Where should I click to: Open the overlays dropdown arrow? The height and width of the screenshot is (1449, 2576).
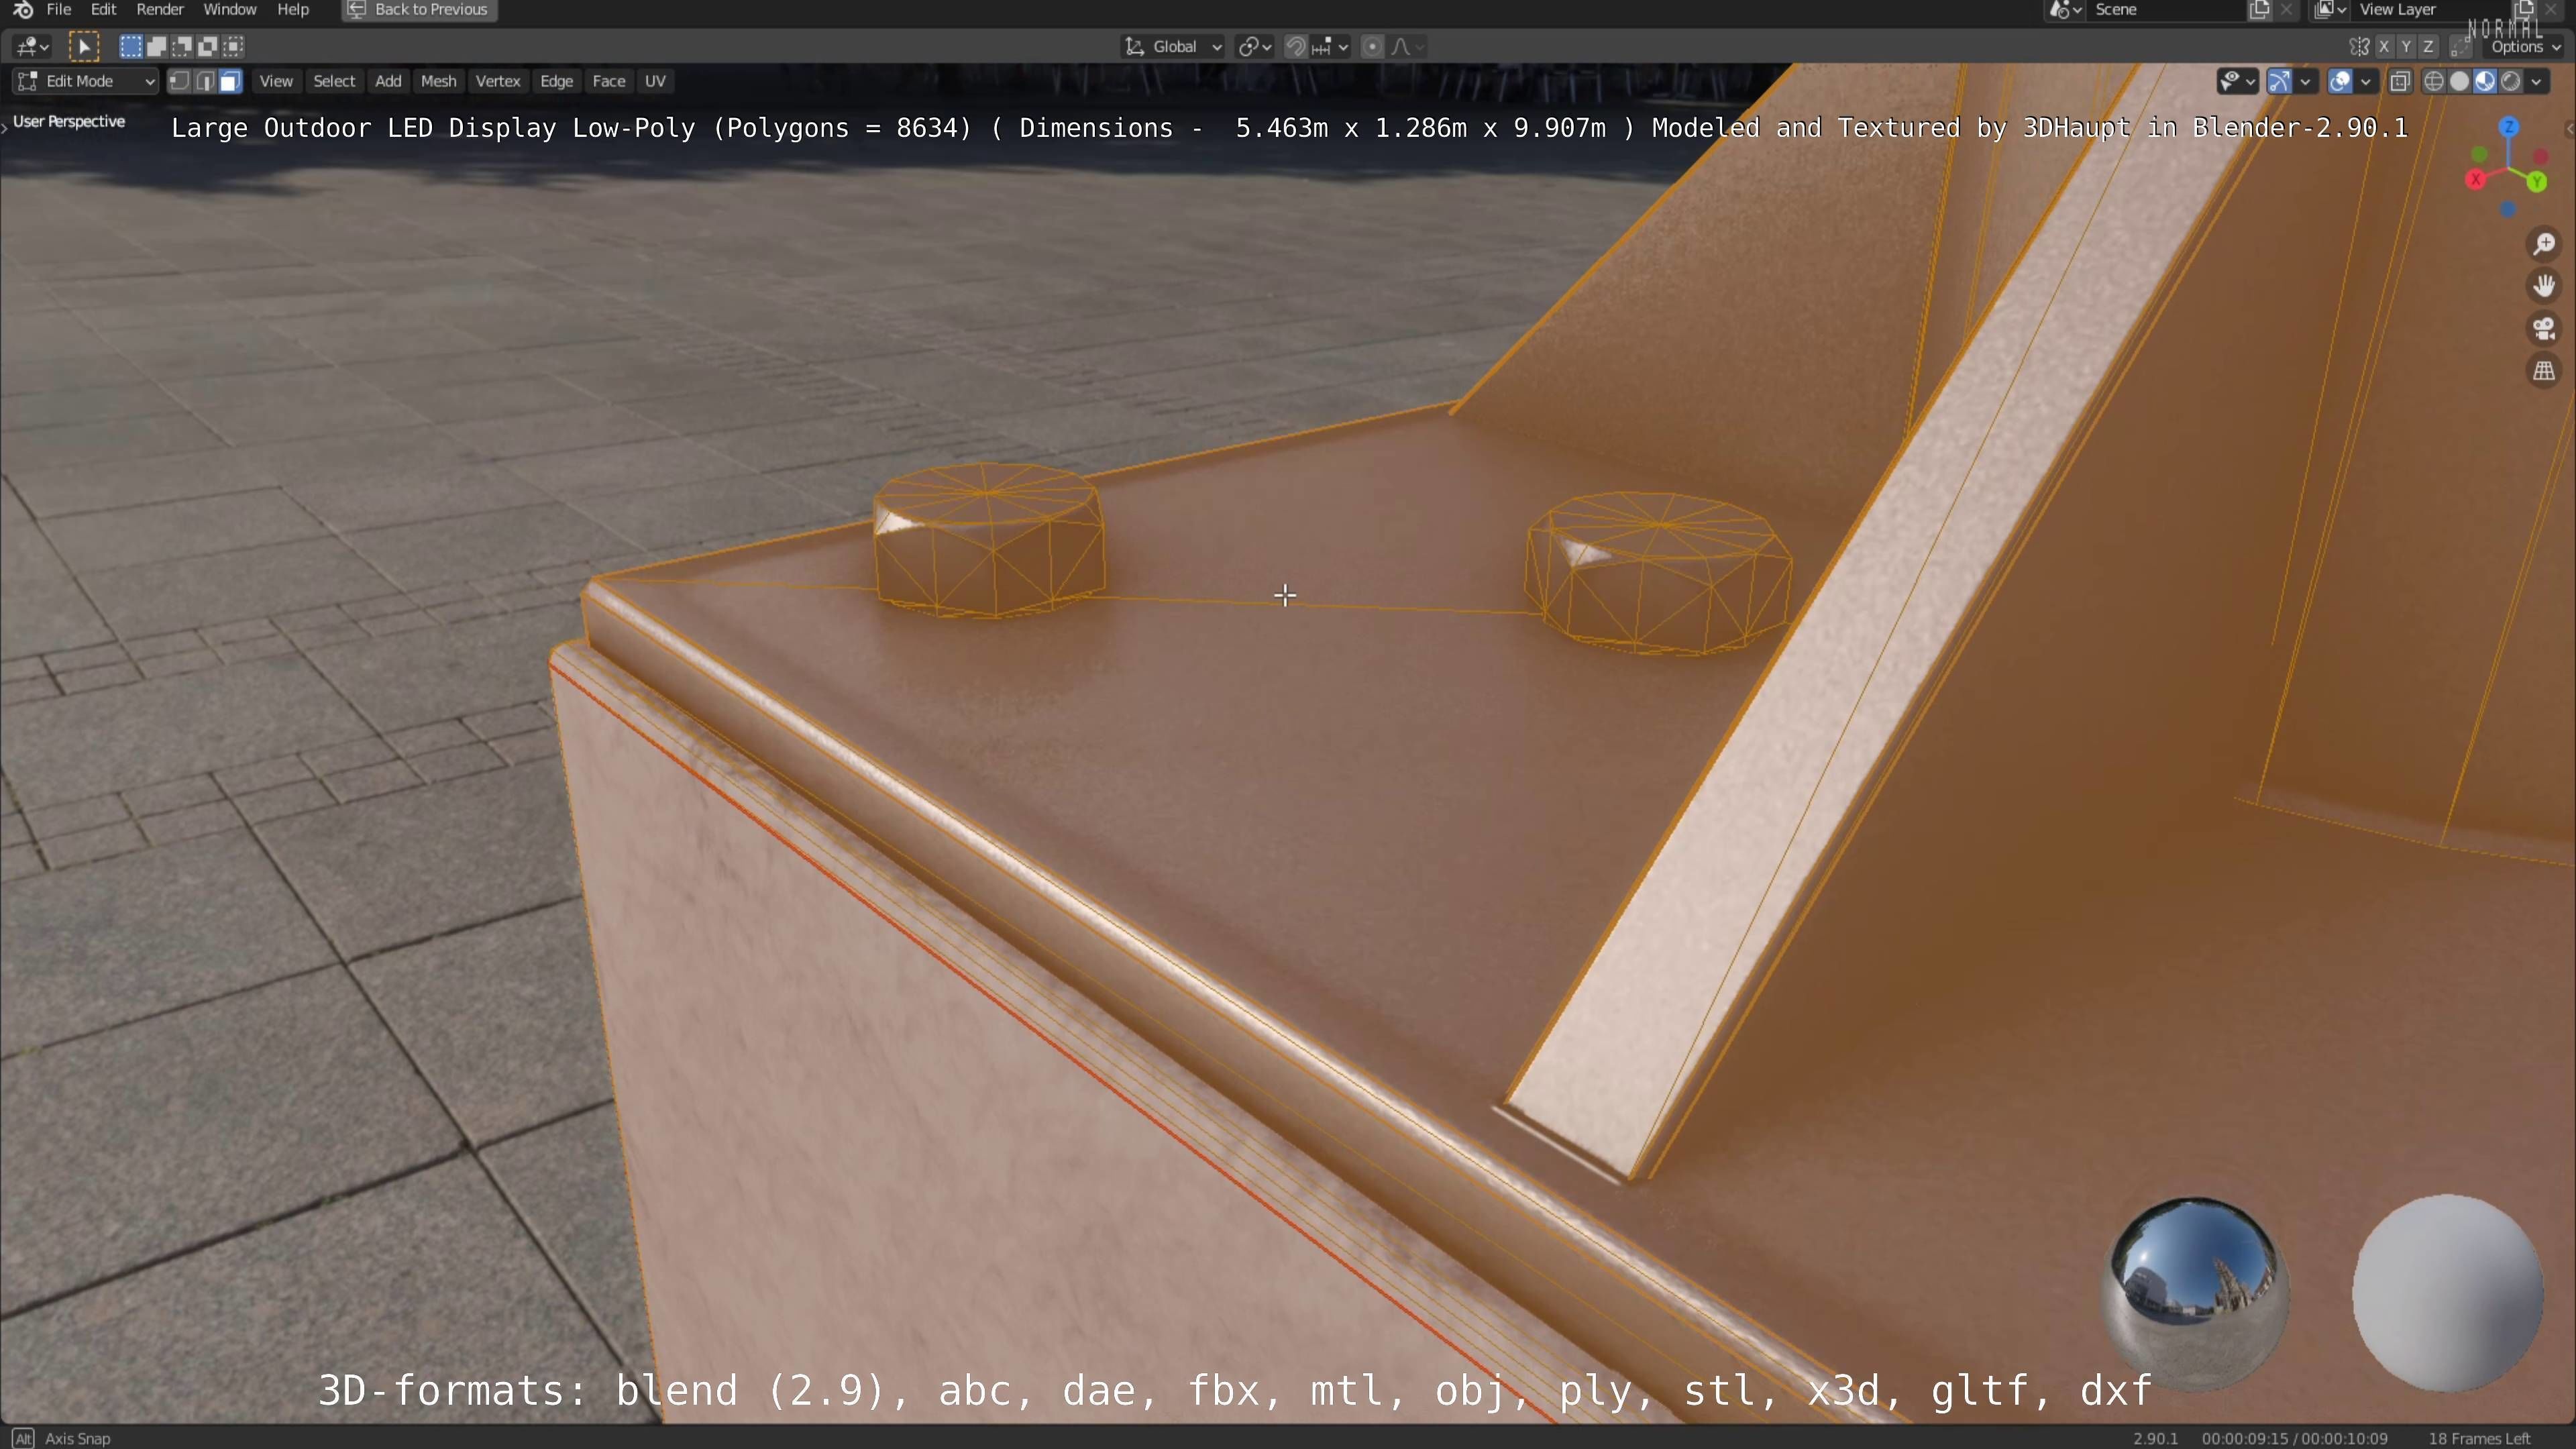[x=2365, y=82]
